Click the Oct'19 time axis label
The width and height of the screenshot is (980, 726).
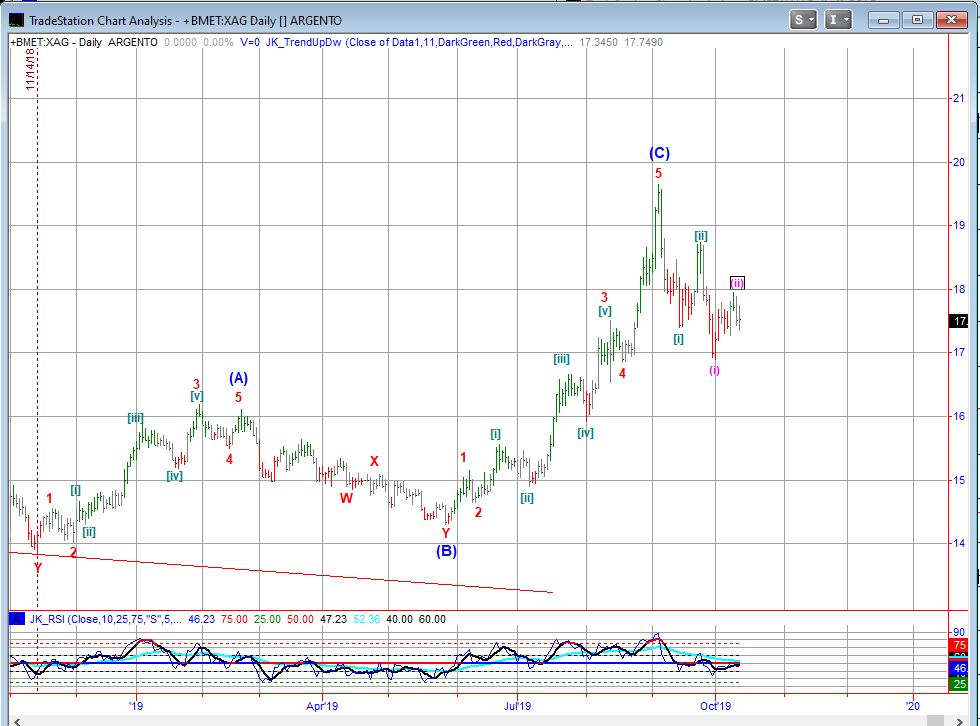[716, 706]
